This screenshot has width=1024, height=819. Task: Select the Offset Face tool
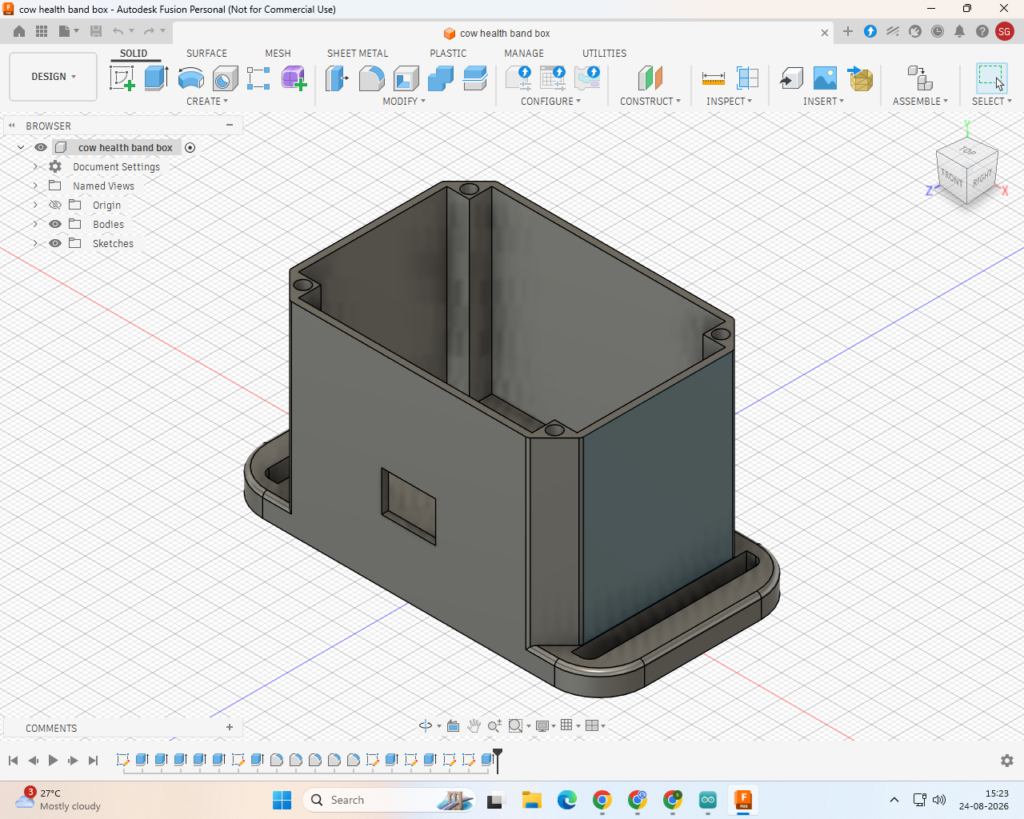475,78
